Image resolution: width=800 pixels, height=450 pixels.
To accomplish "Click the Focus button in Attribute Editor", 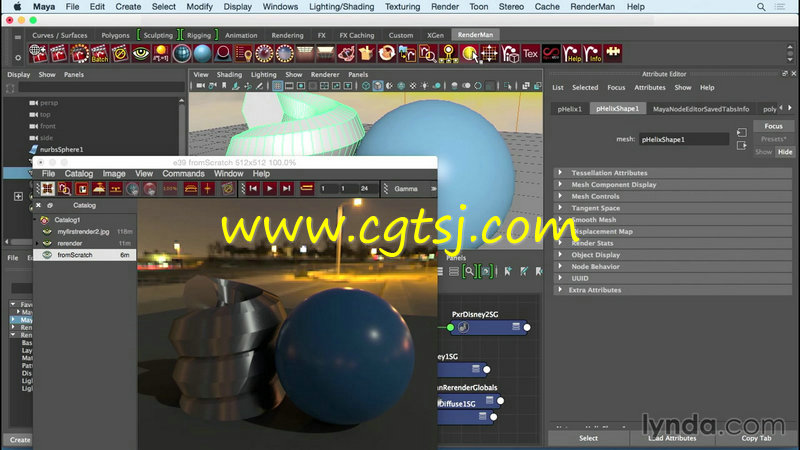I will click(x=773, y=126).
